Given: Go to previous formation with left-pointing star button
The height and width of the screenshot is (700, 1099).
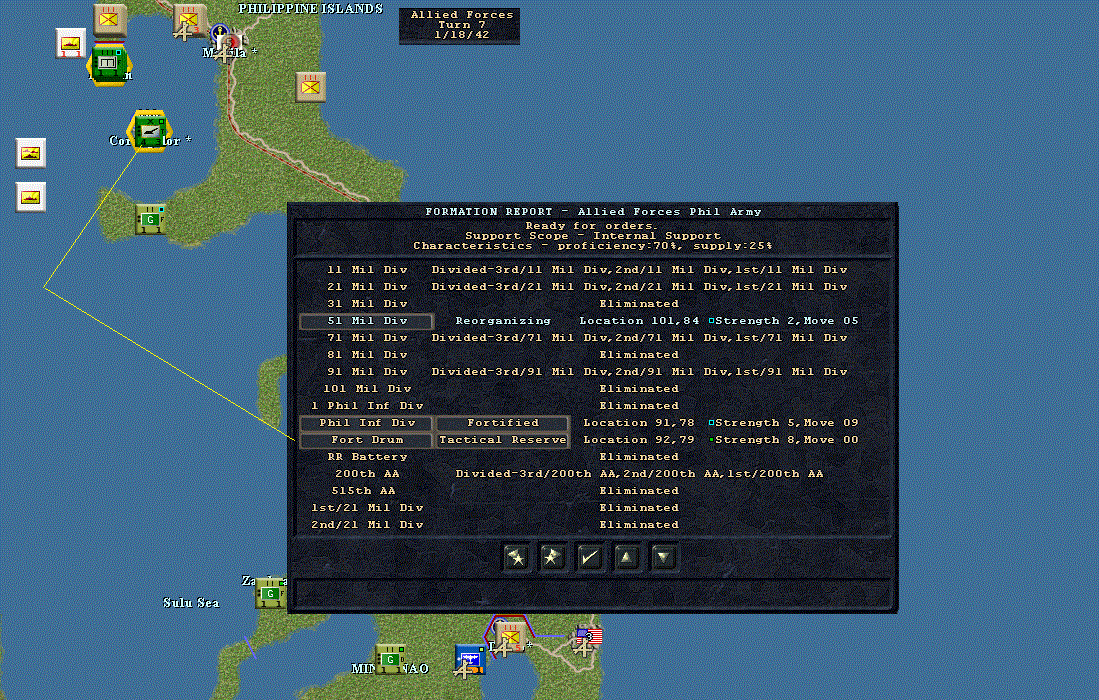Looking at the screenshot, I should coord(517,558).
